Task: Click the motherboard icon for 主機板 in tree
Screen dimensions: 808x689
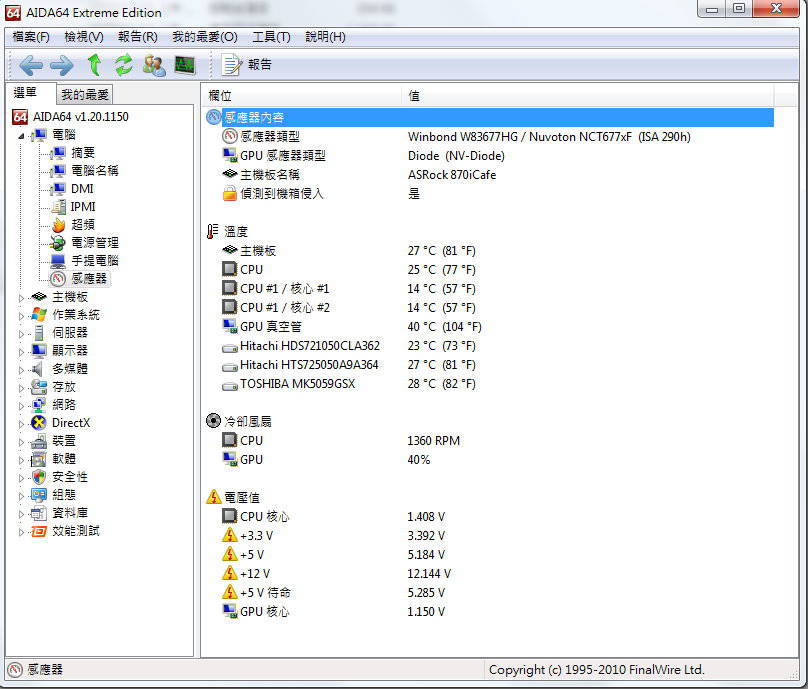Action: 39,297
